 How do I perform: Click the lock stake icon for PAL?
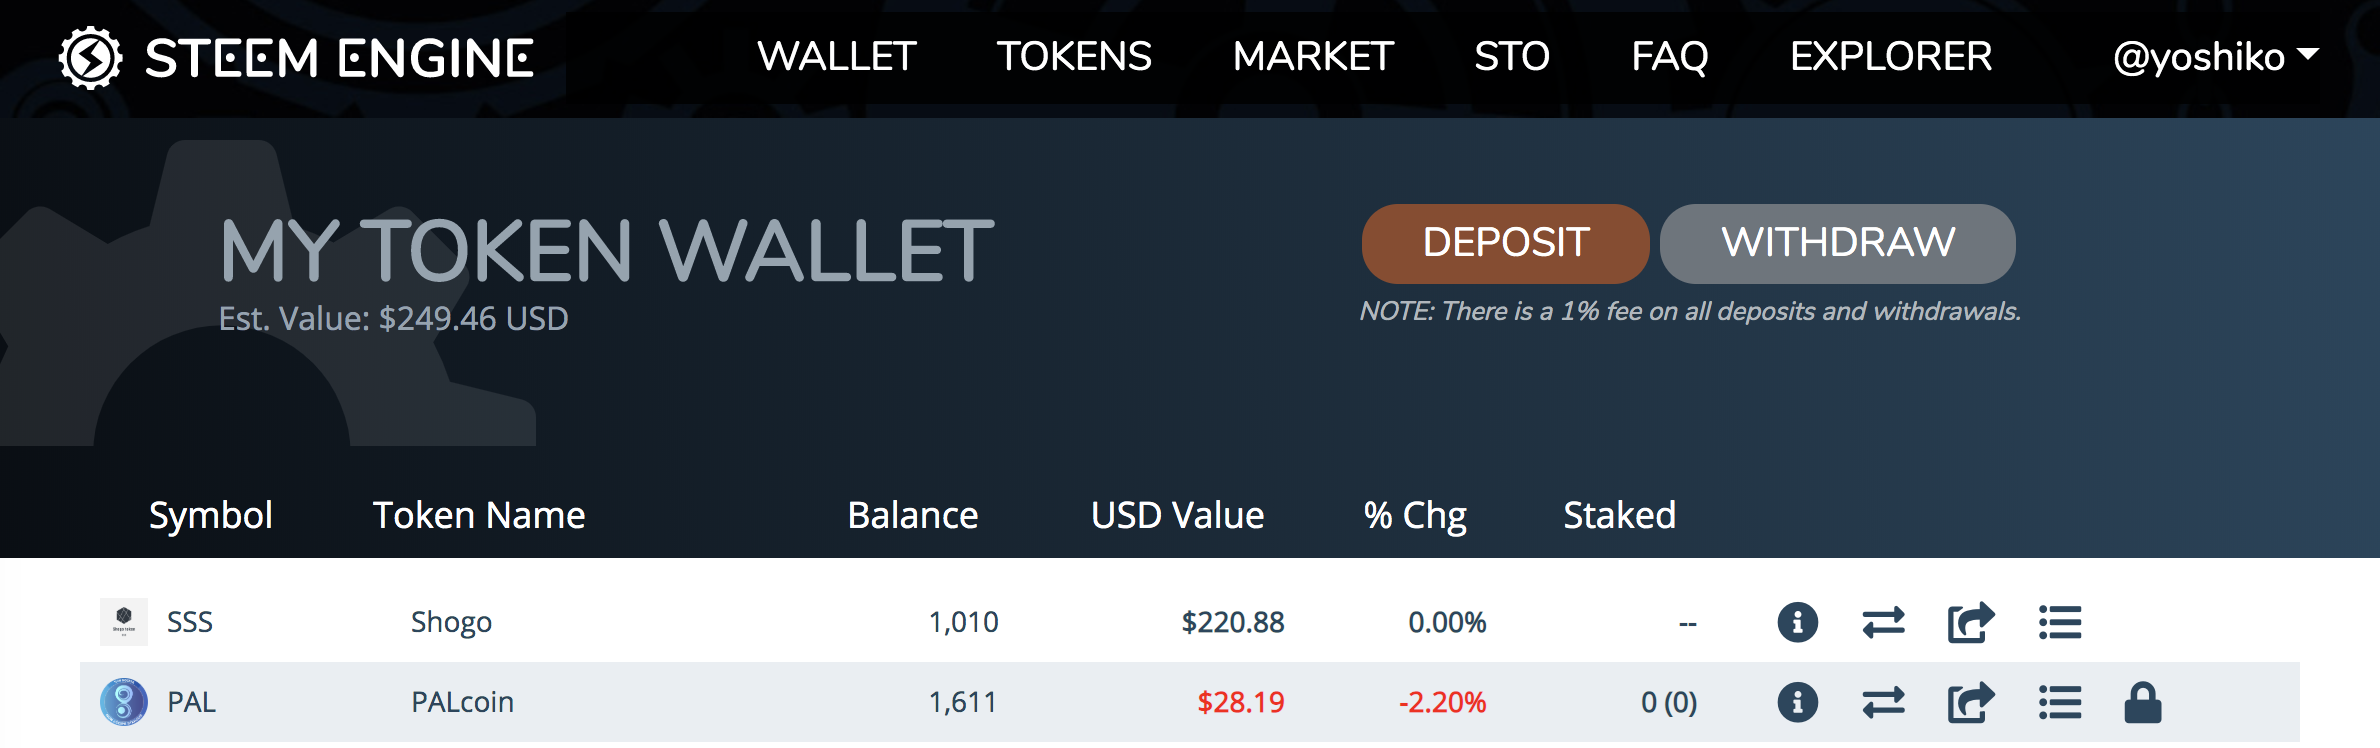2143,702
